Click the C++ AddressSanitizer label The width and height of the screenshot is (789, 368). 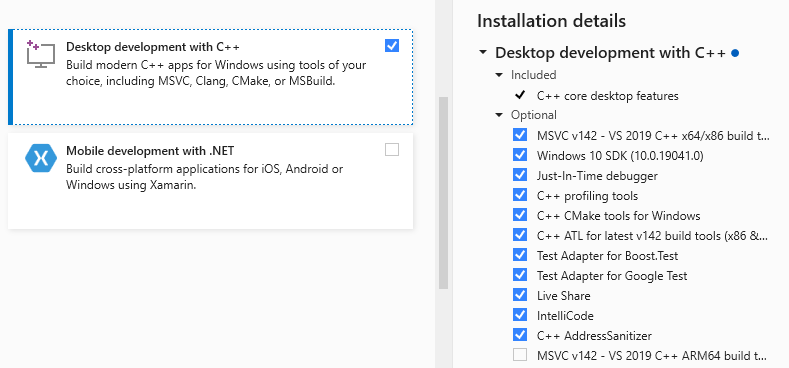(594, 336)
